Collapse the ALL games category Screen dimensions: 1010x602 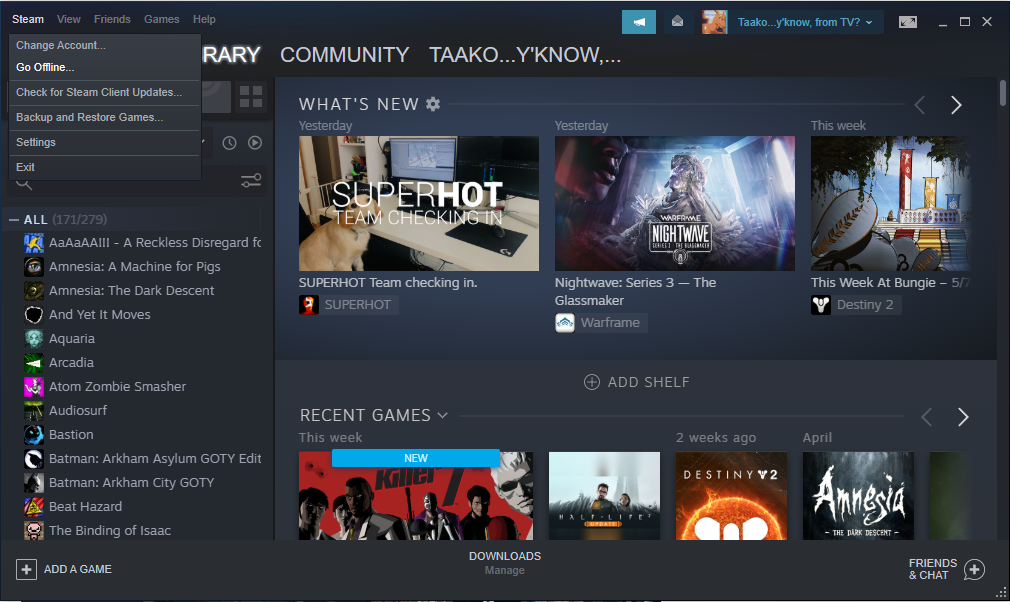(14, 220)
